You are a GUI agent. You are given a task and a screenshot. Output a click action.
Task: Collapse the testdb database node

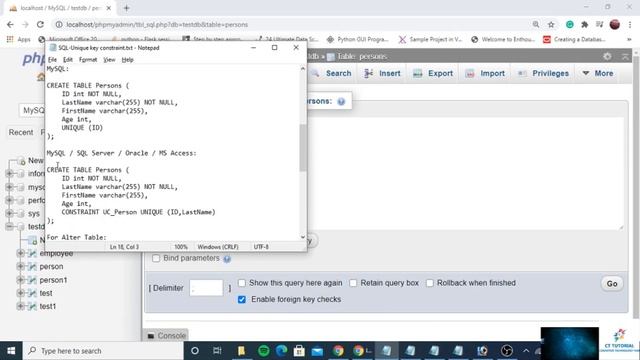[x=9, y=227]
